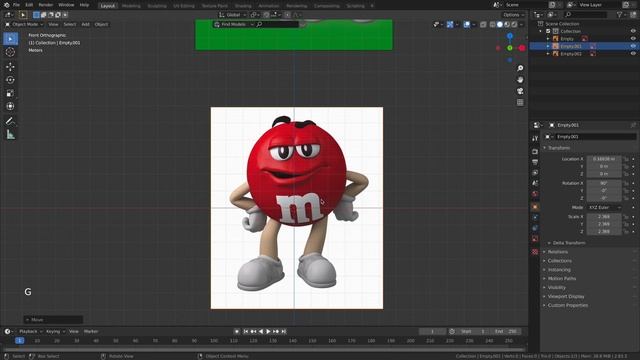Toggle Collection visibility eye icon
This screenshot has height=360, width=640.
[633, 31]
